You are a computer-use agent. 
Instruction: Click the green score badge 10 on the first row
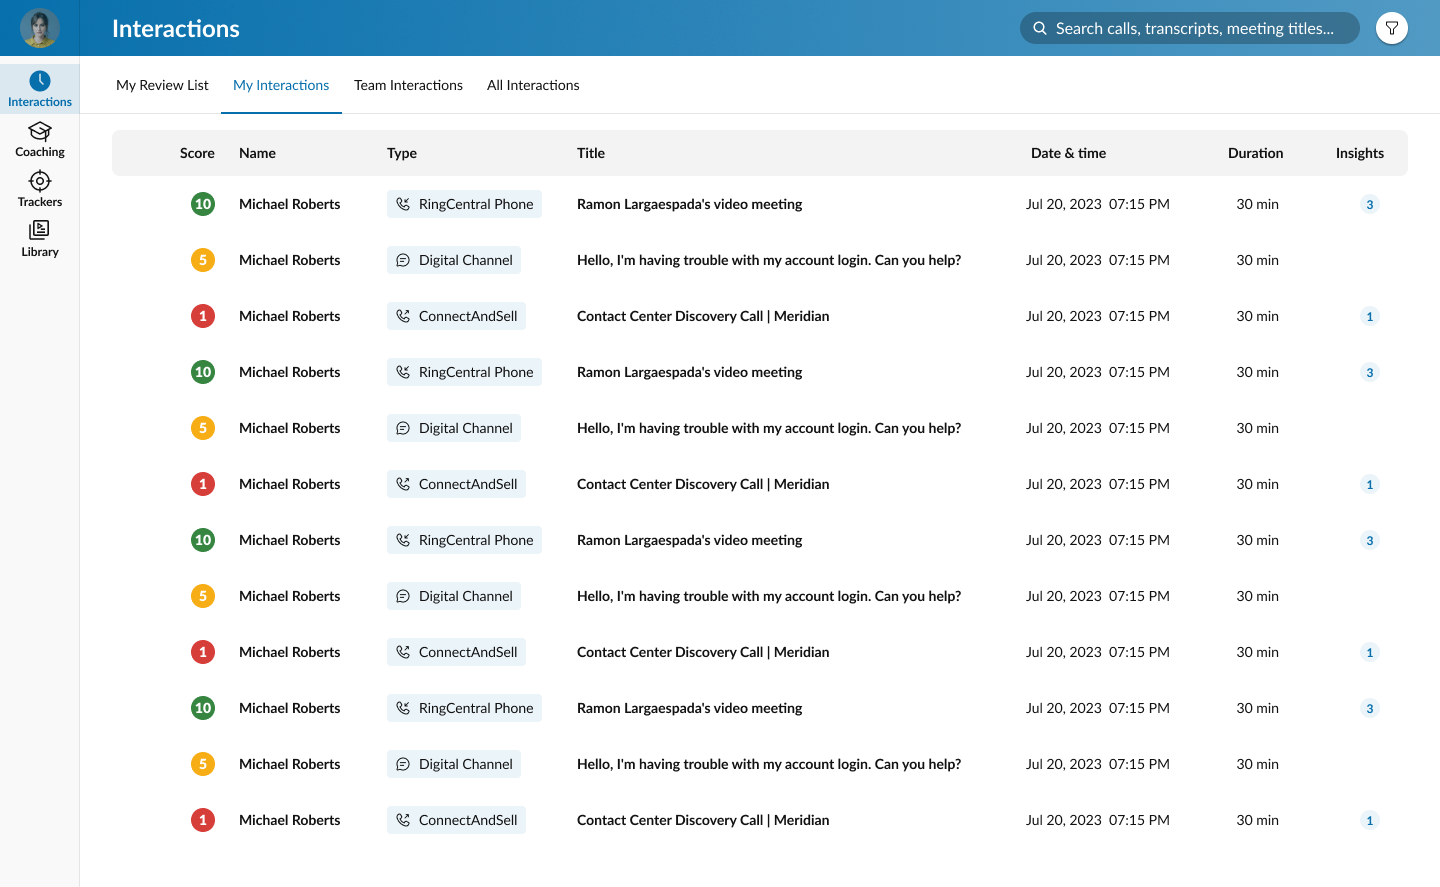point(203,203)
